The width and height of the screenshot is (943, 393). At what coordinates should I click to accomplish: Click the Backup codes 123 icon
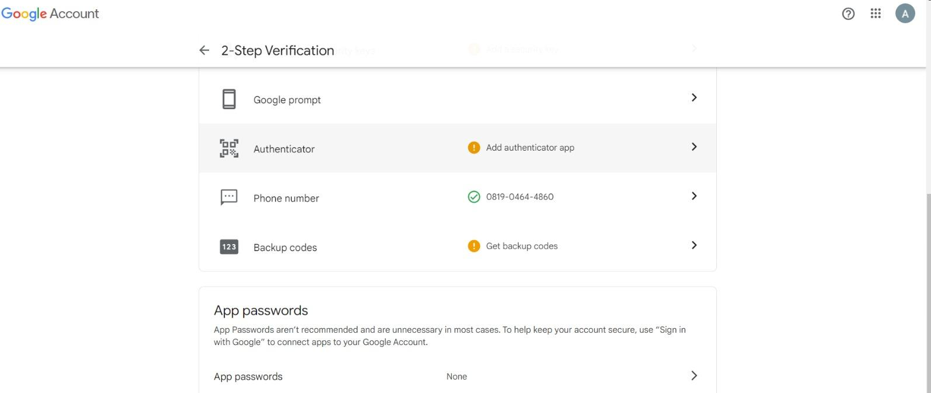point(229,247)
